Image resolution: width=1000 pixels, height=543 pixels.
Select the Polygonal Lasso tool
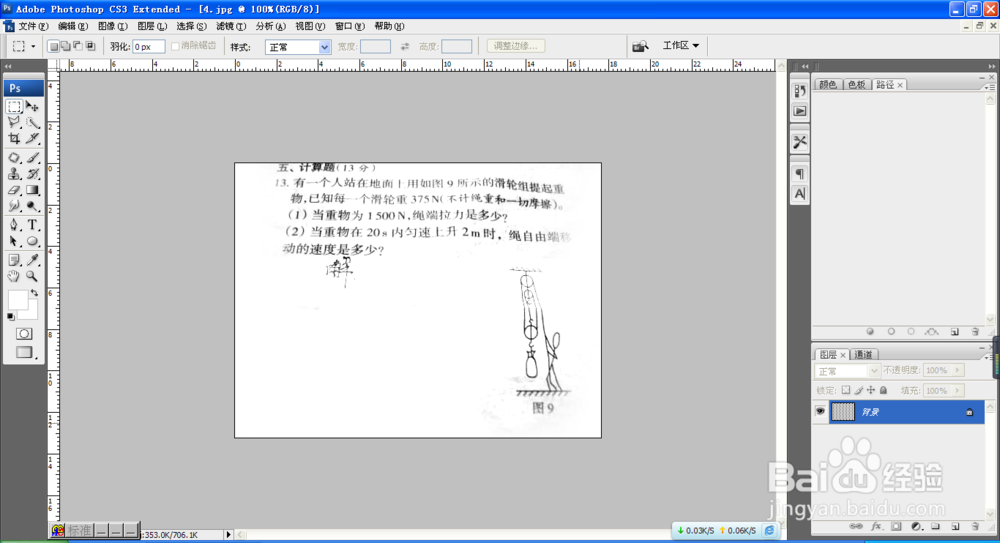[14, 123]
